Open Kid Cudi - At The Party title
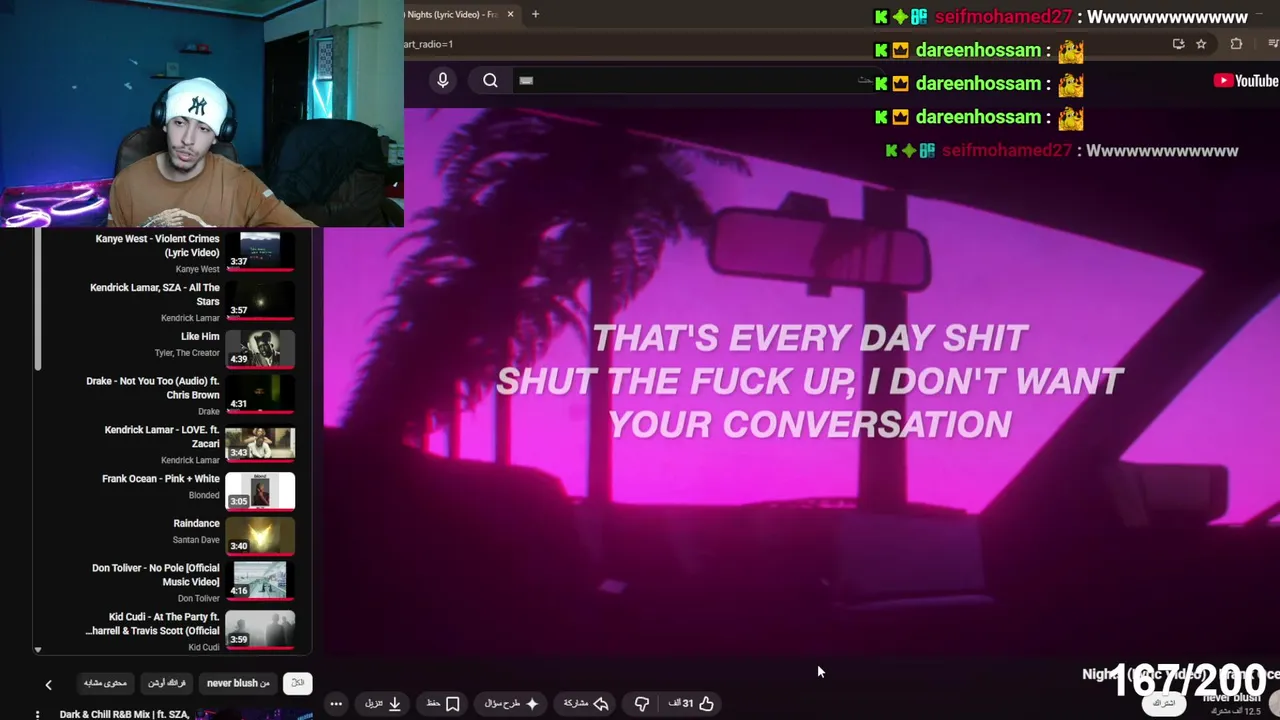 152,624
